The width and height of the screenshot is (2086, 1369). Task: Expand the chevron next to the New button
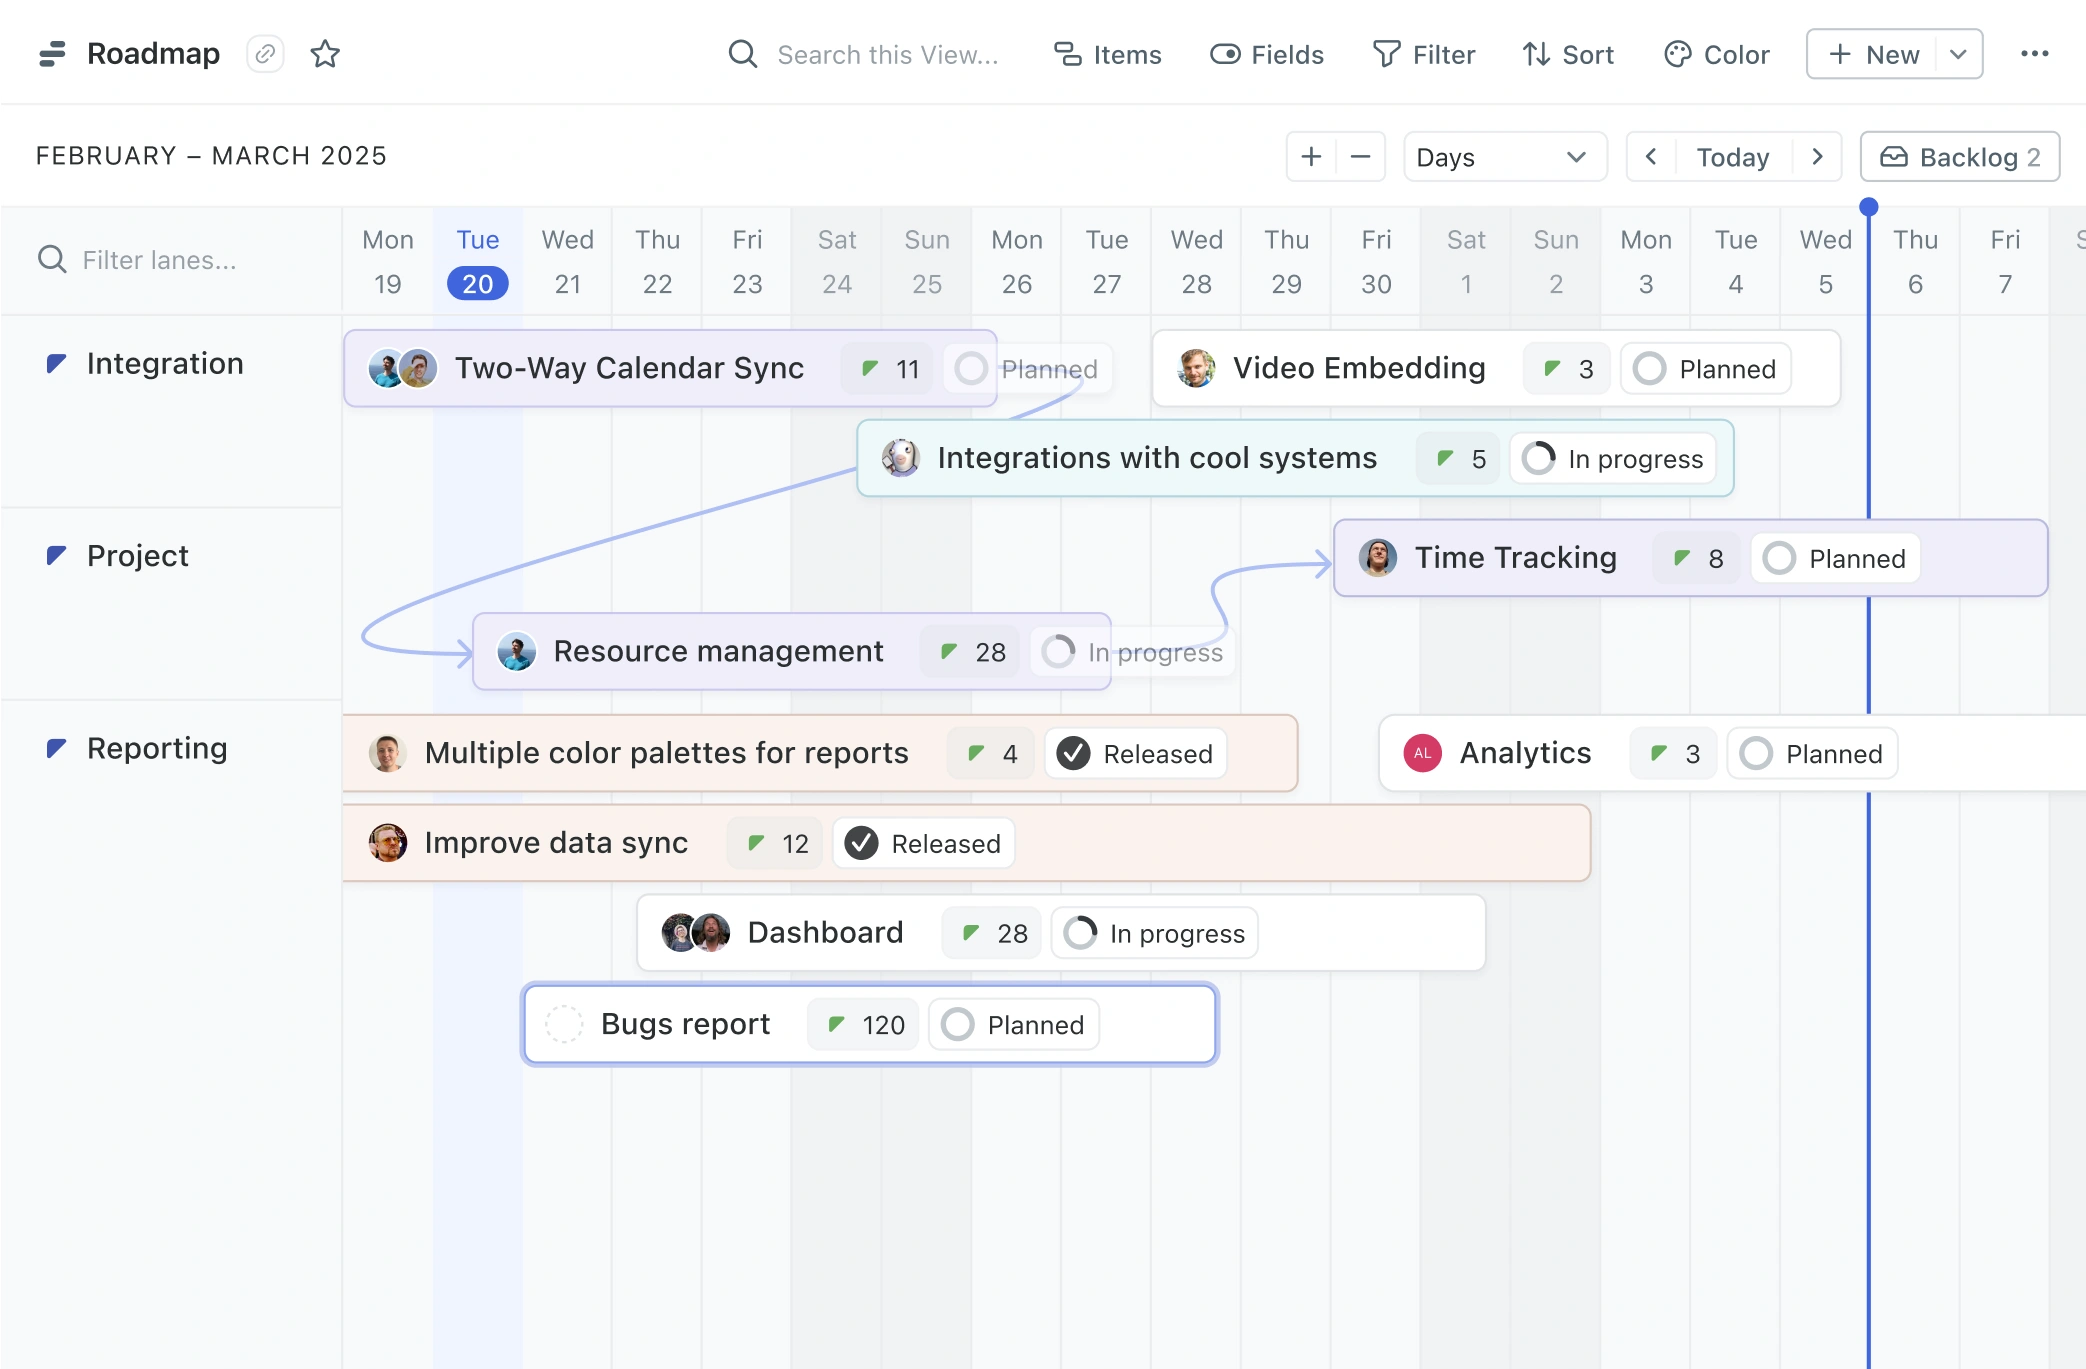pos(1958,54)
